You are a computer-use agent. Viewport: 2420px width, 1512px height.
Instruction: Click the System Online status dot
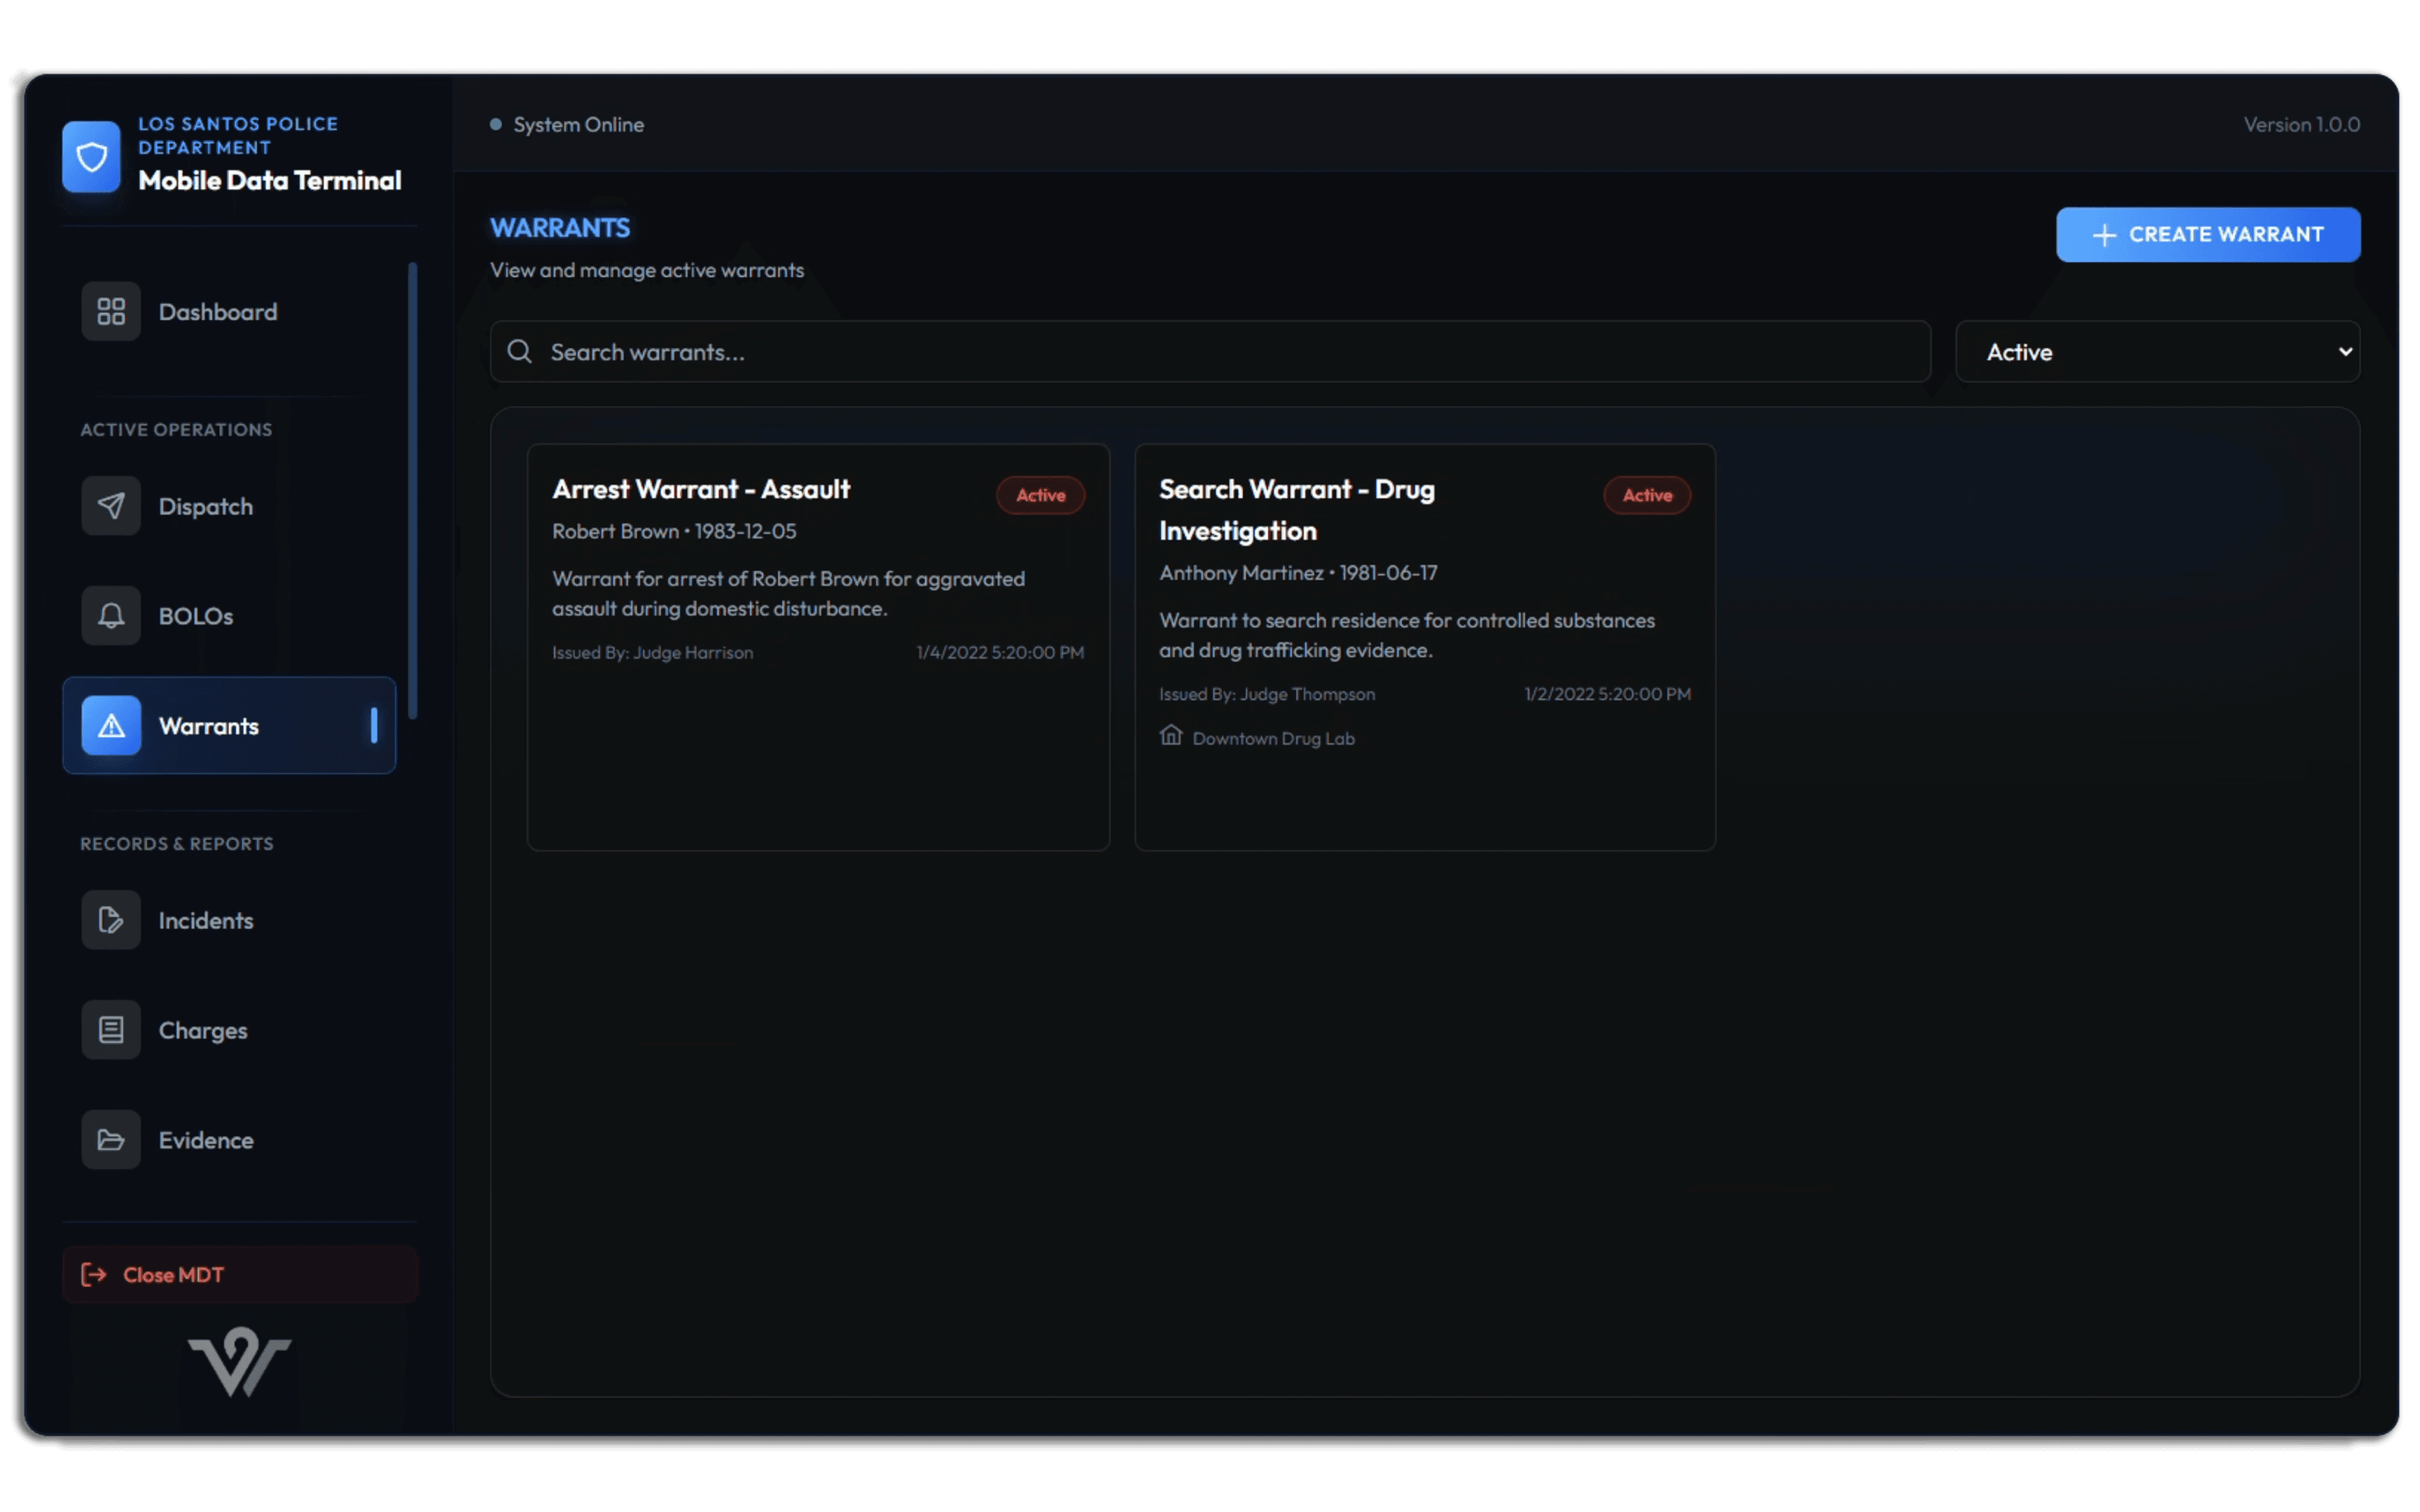[495, 124]
